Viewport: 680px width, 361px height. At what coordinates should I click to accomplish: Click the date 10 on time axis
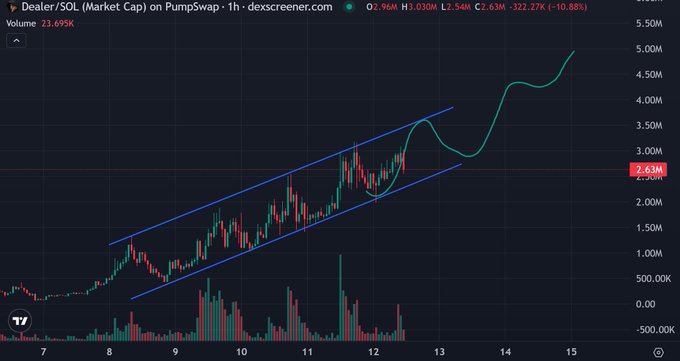point(242,352)
